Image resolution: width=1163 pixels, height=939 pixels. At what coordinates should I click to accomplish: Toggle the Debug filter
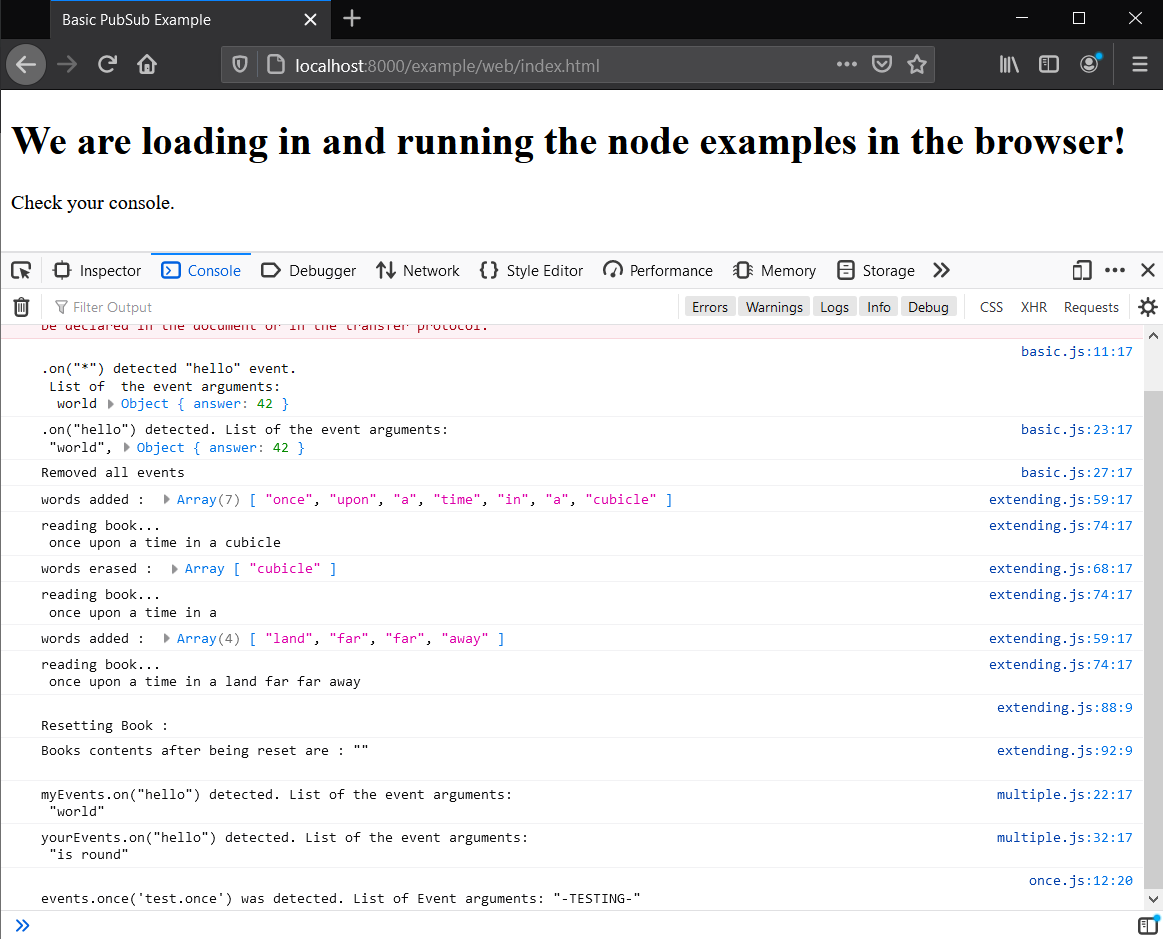tap(928, 307)
